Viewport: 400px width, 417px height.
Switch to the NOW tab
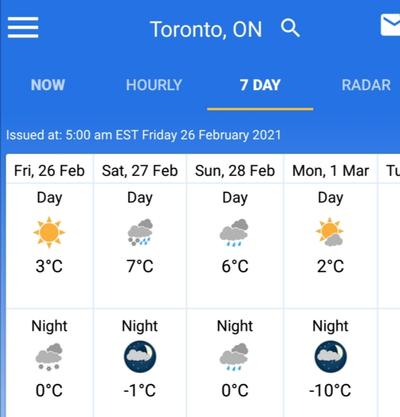pos(48,85)
